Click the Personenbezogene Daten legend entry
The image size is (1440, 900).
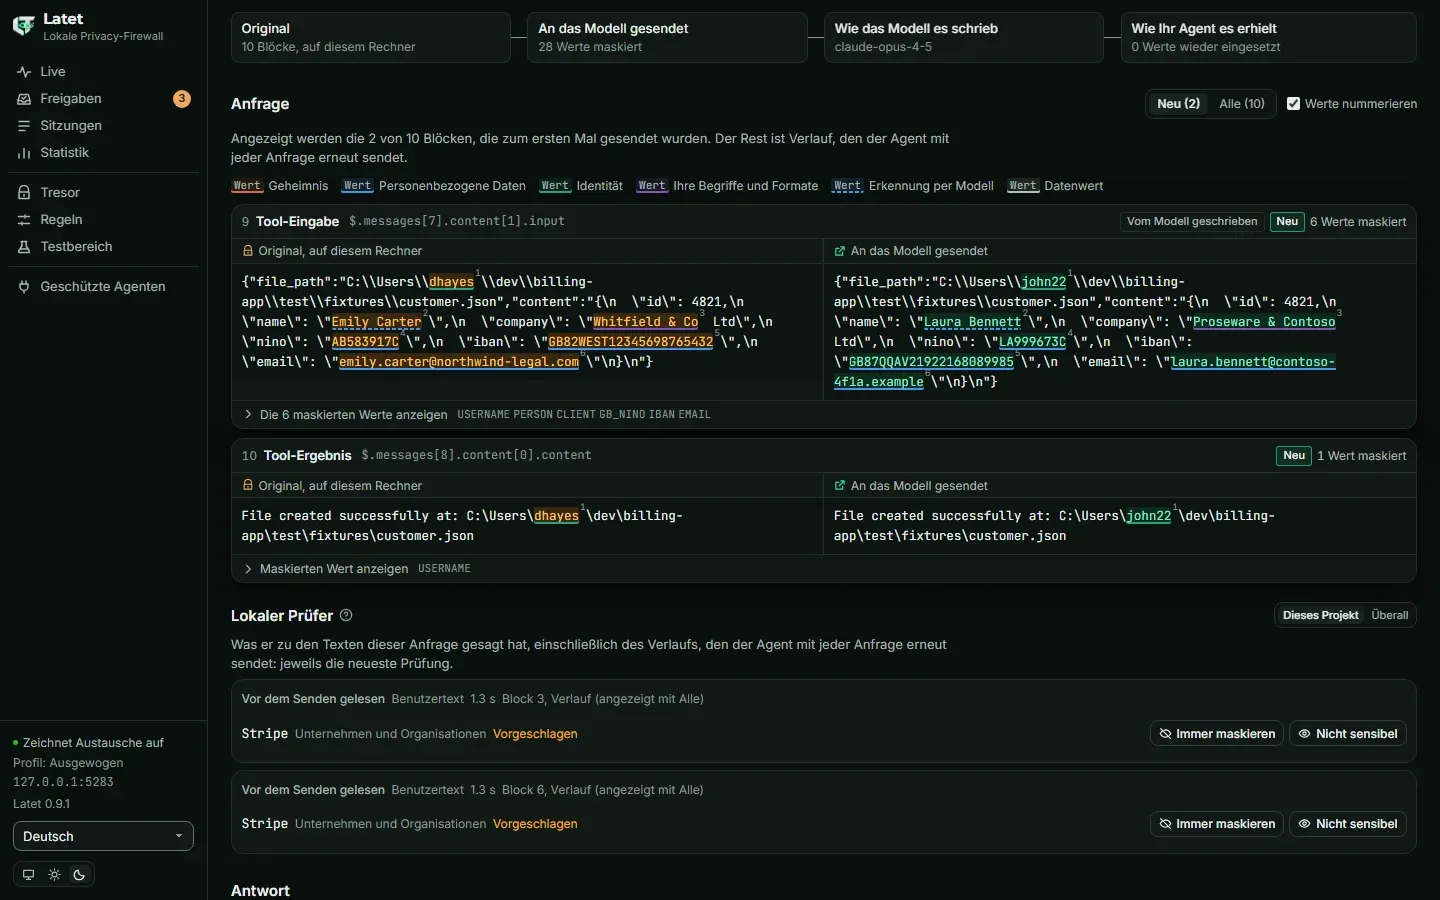(x=433, y=186)
